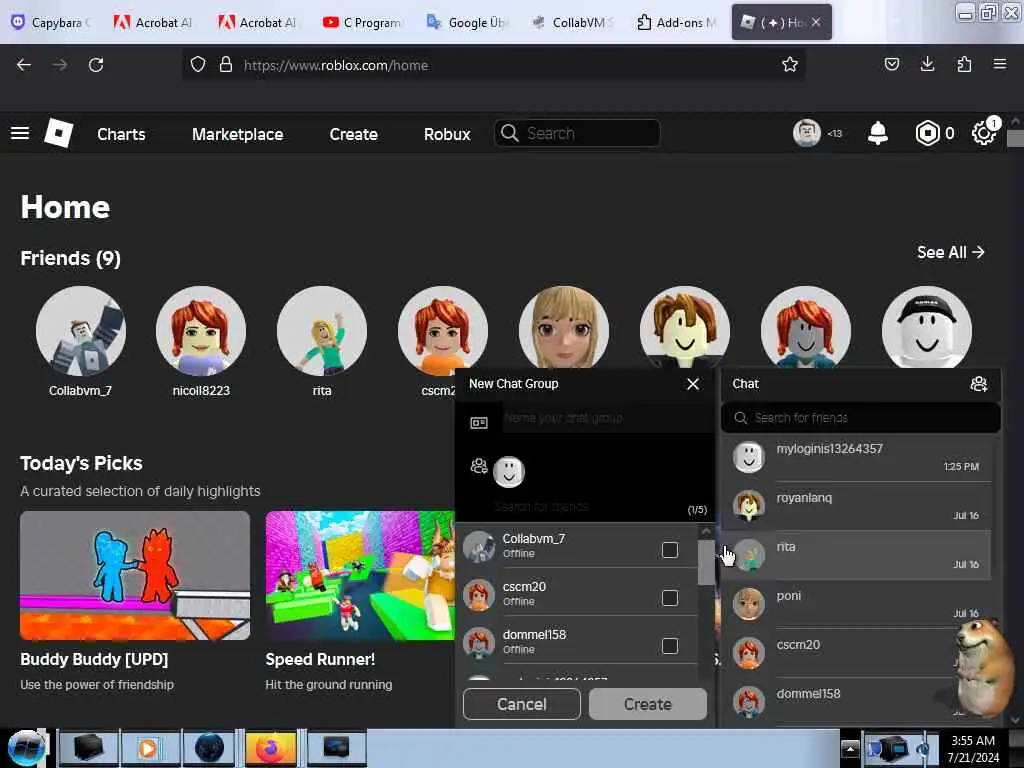Open Buddy Buddy [UPD] game title
1024x768 pixels.
(94, 659)
